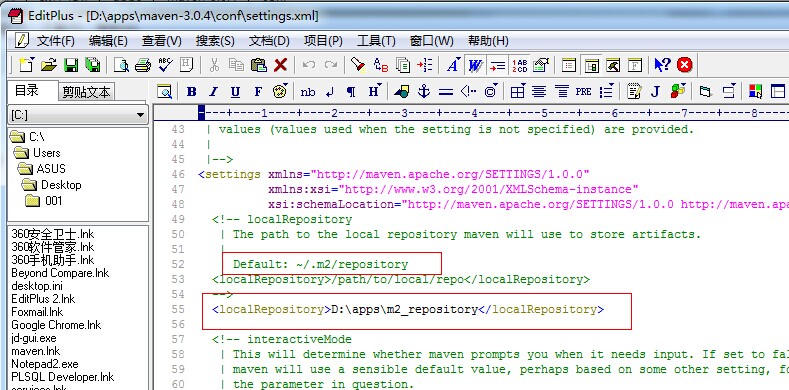Open the color grid picker icon
Screen dimensions: 789x390
755,92
